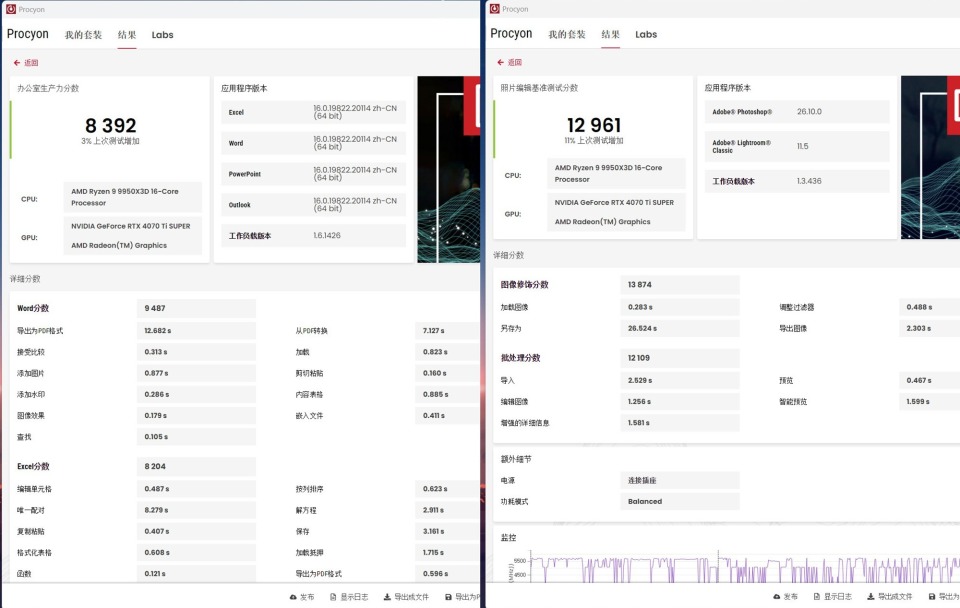This screenshot has width=960, height=608.
Task: Click the 发布 cloud icon in left window
Action: point(294,597)
